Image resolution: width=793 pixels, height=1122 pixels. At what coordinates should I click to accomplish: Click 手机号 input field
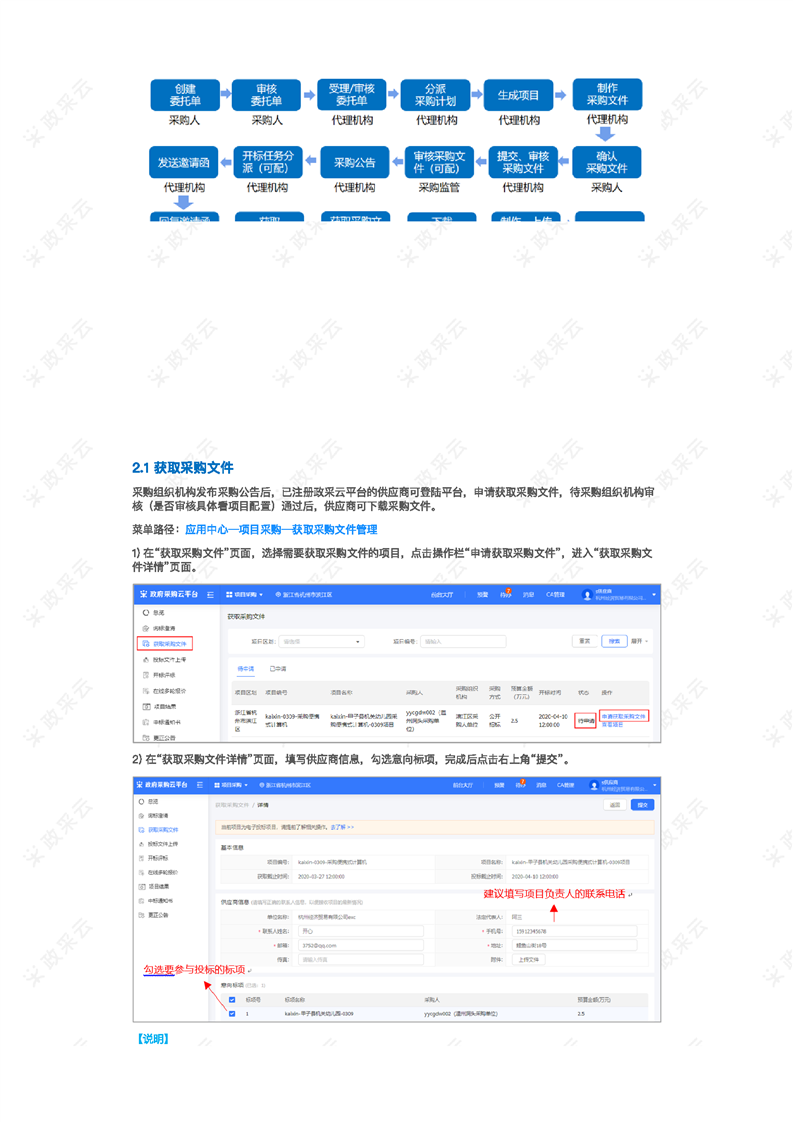coord(575,930)
